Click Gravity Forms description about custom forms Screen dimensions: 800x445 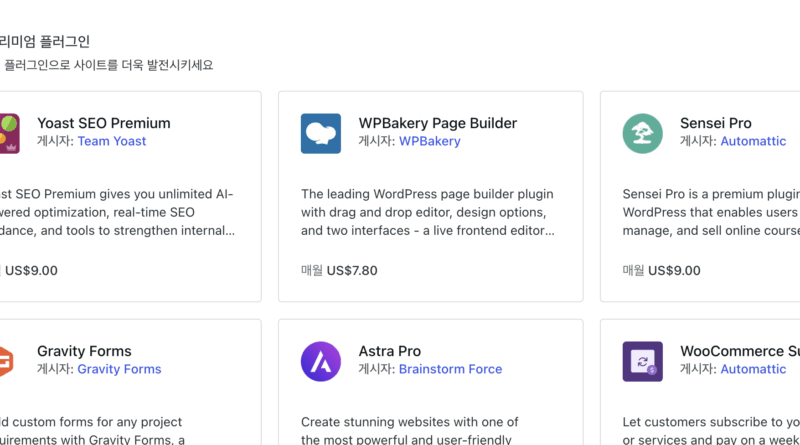(x=92, y=431)
